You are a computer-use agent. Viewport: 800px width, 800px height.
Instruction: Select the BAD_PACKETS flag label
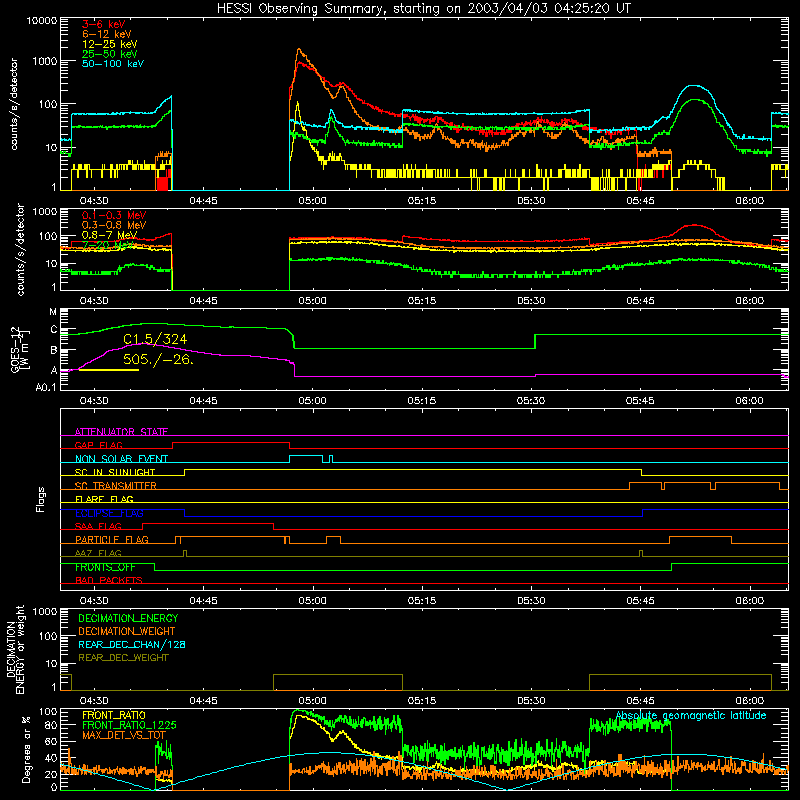point(109,580)
